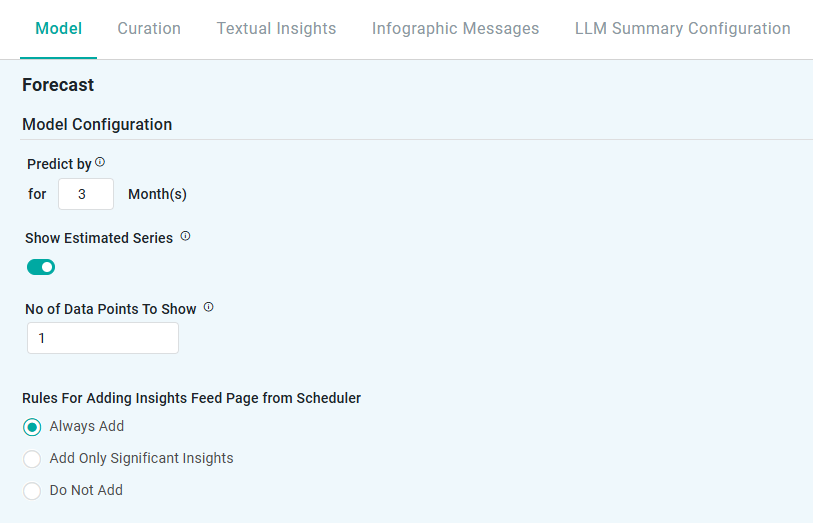The image size is (813, 523).
Task: Click the info icon beside Predict by
Action: [100, 162]
